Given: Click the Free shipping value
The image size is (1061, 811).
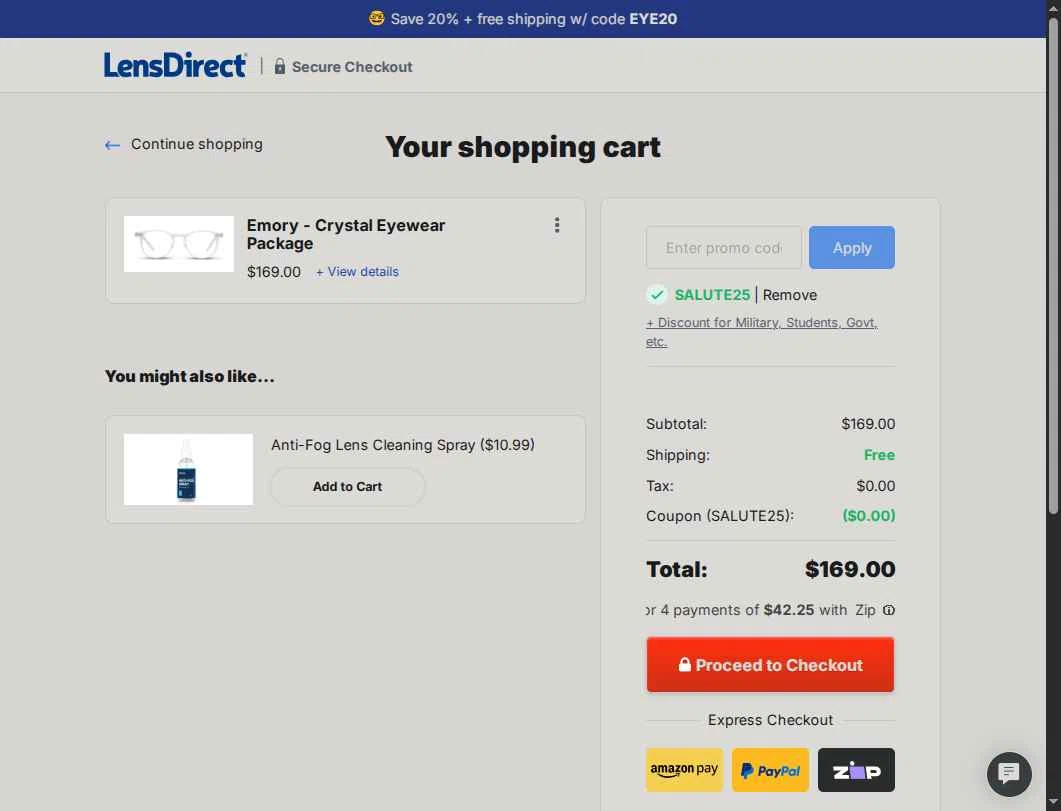Looking at the screenshot, I should pos(879,455).
